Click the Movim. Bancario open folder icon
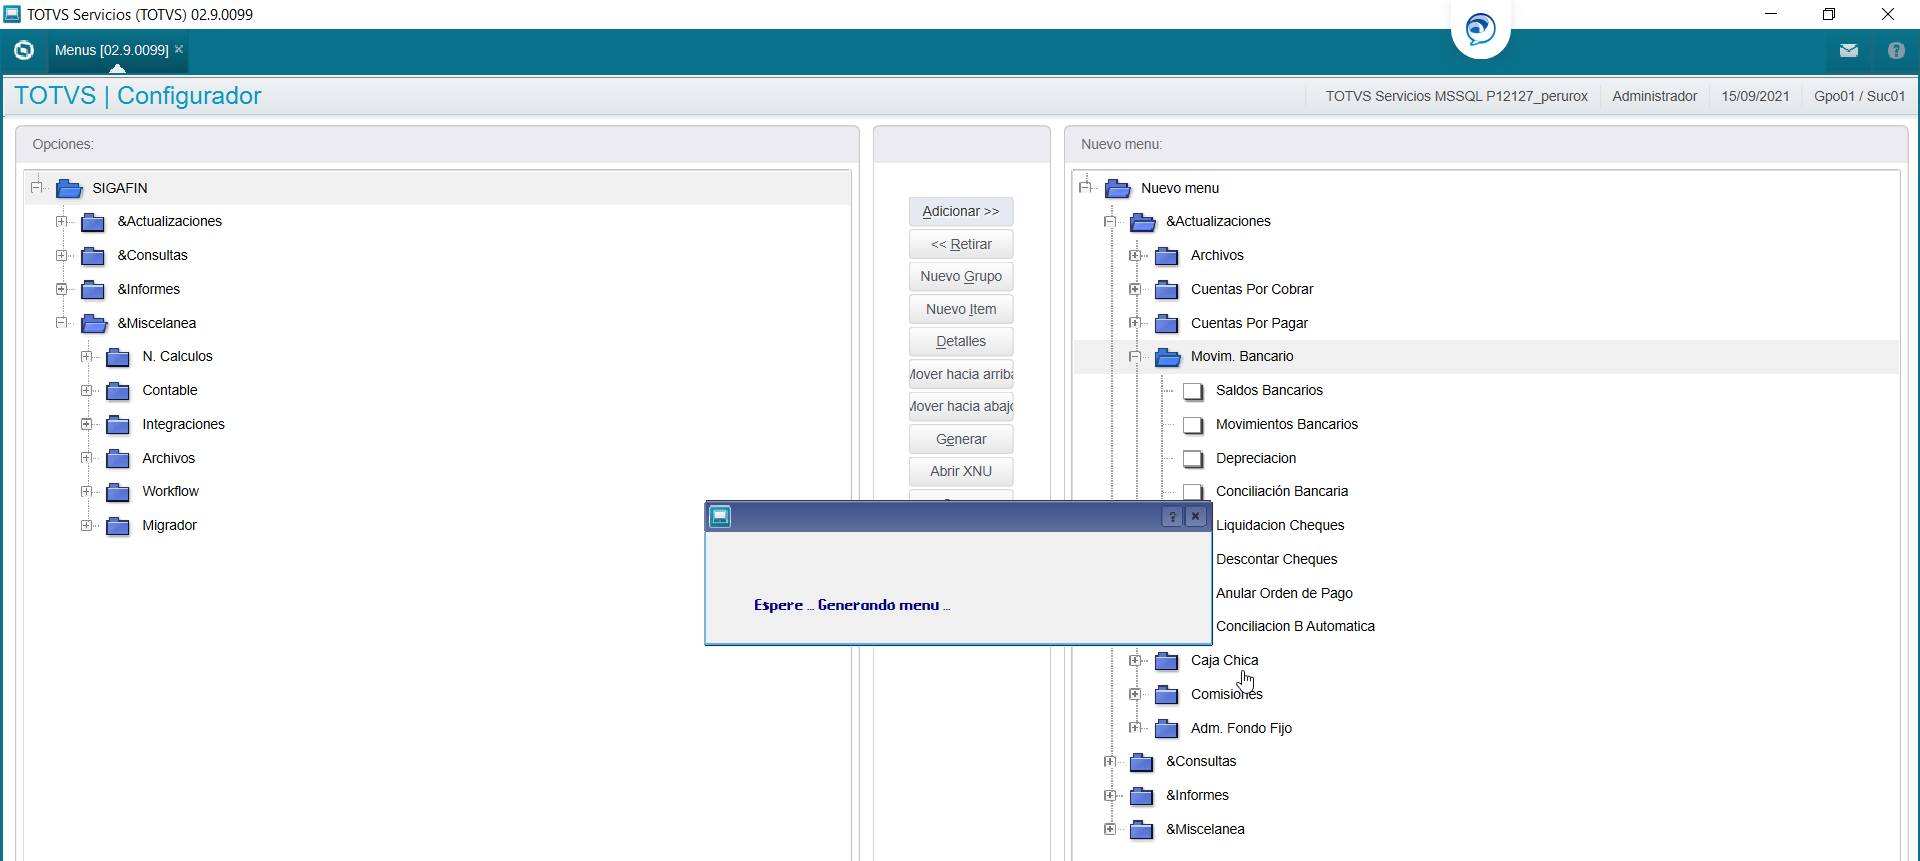The image size is (1920, 861). (1167, 357)
